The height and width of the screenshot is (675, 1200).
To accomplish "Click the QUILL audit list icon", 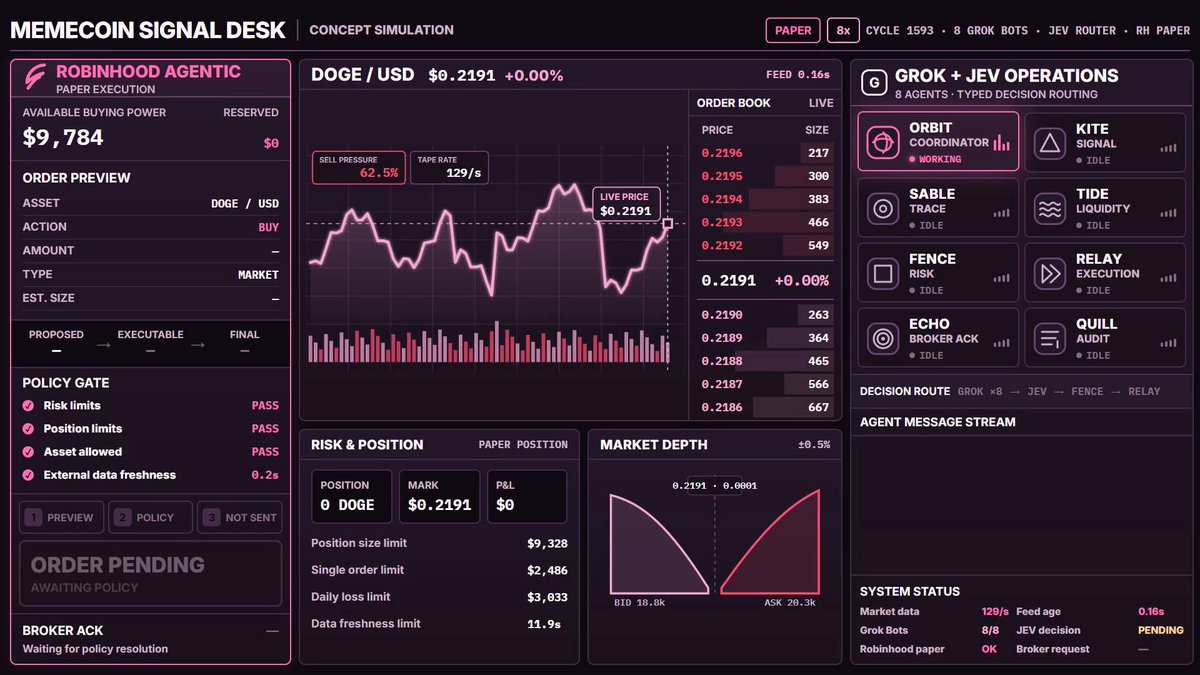I will click(x=1050, y=339).
